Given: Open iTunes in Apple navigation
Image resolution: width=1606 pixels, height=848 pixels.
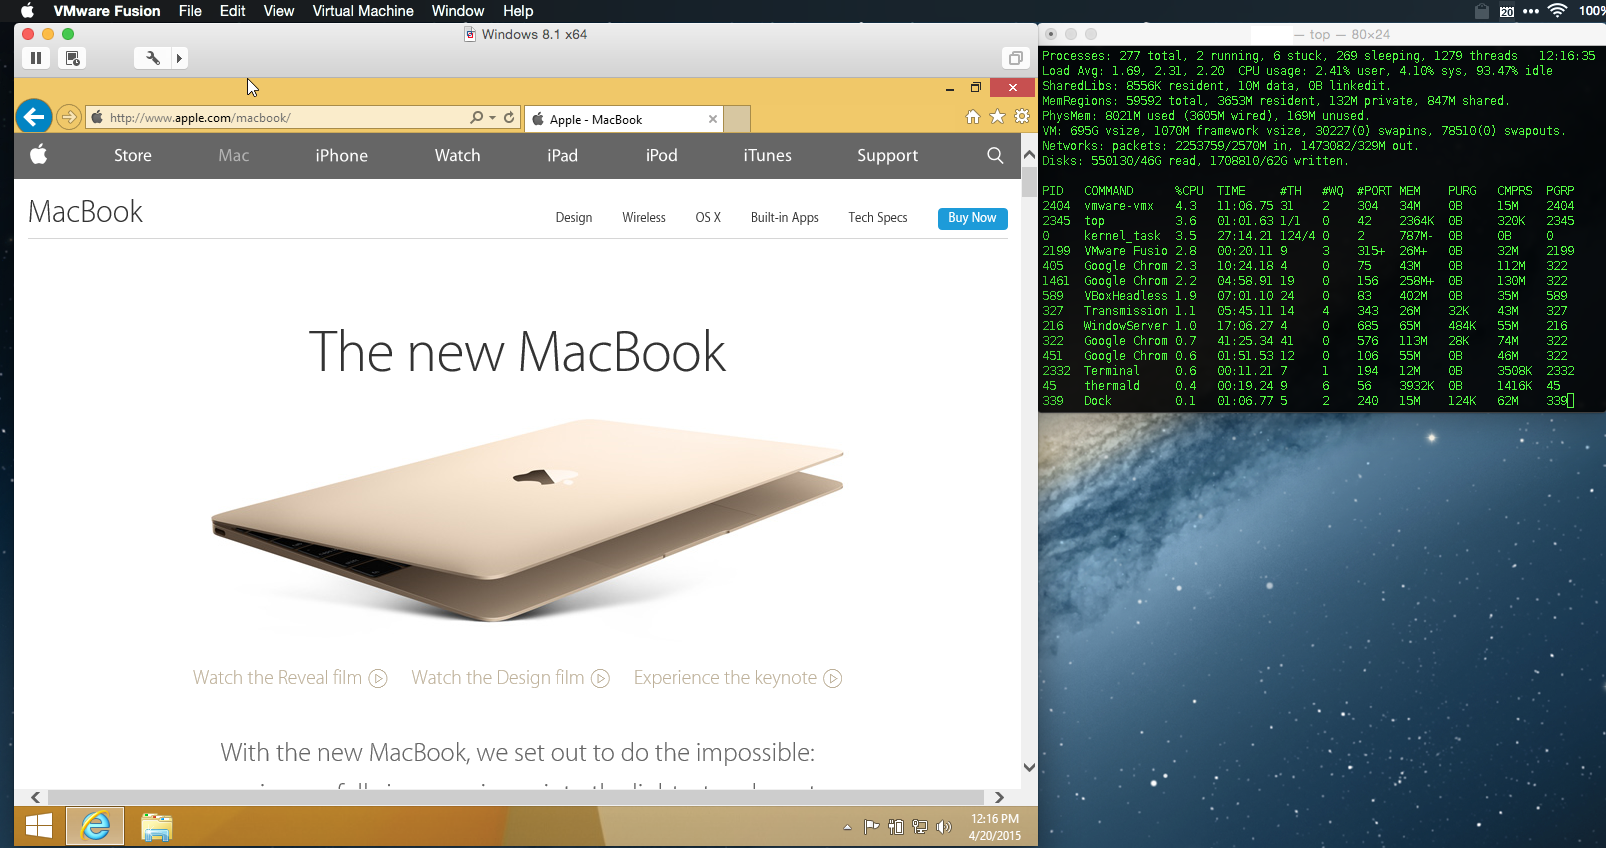Looking at the screenshot, I should click(768, 155).
